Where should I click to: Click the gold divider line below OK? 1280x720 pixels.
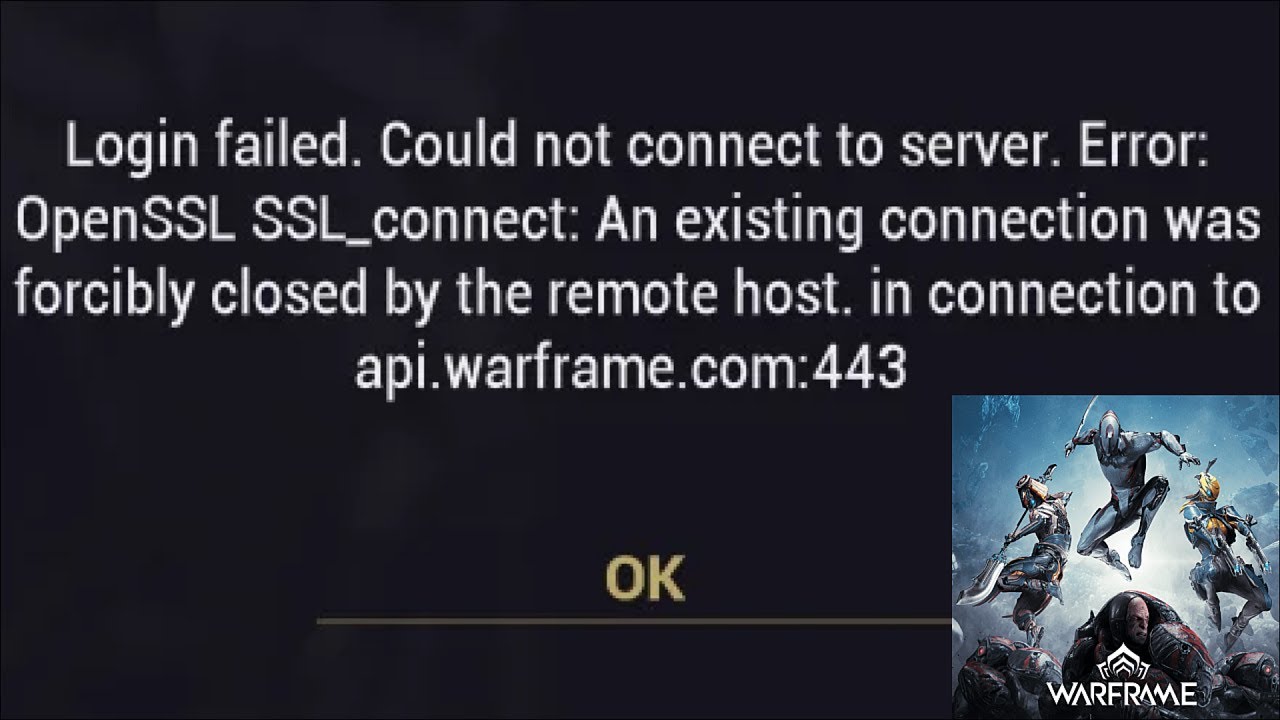pos(634,620)
